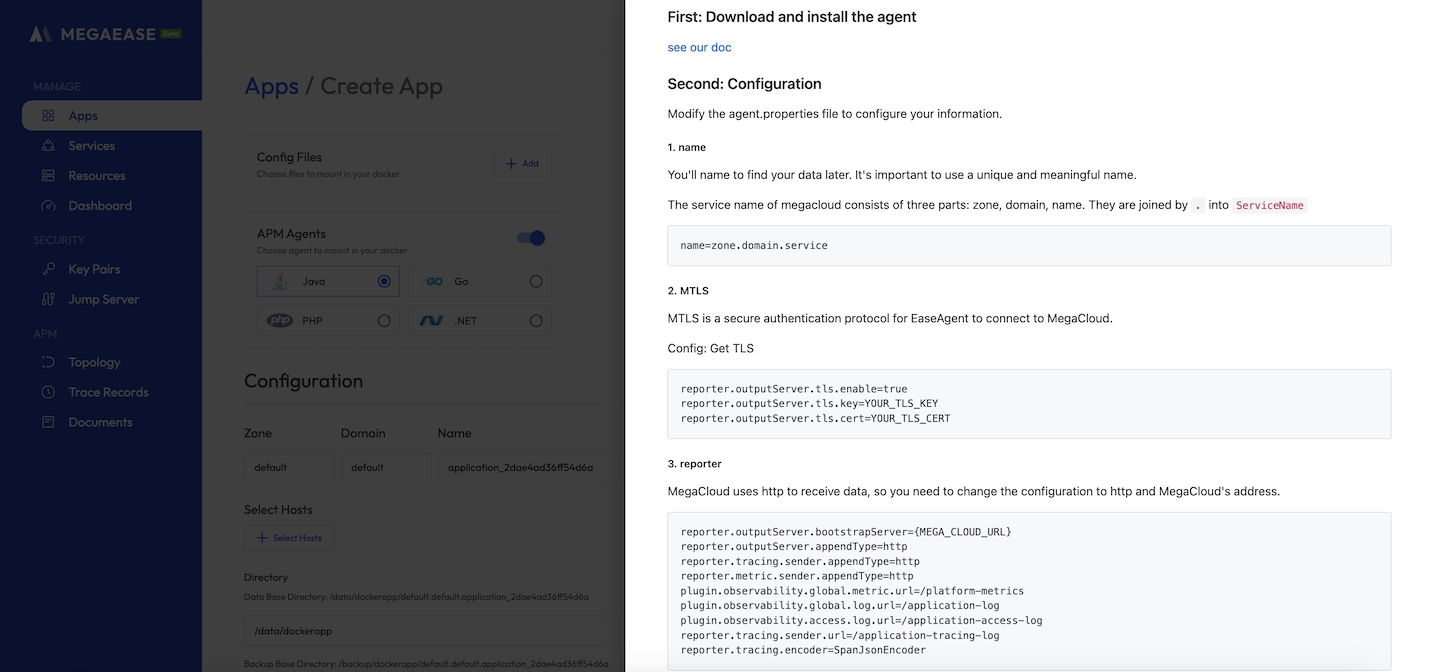The width and height of the screenshot is (1431, 672).
Task: Click the '1. name' heading
Action: pyautogui.click(x=686, y=147)
